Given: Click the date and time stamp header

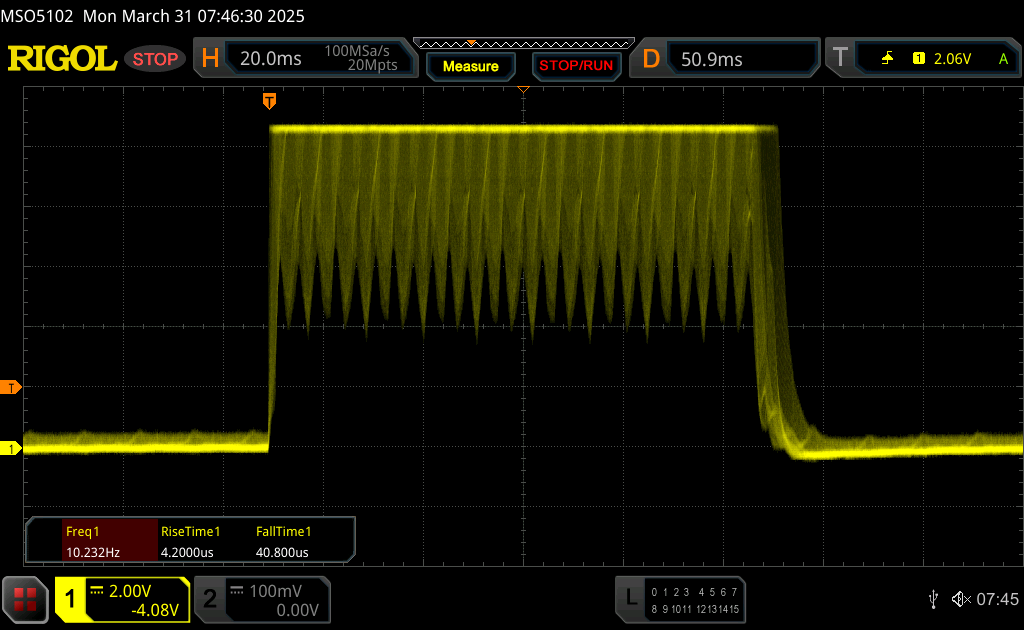Looking at the screenshot, I should pos(194,16).
